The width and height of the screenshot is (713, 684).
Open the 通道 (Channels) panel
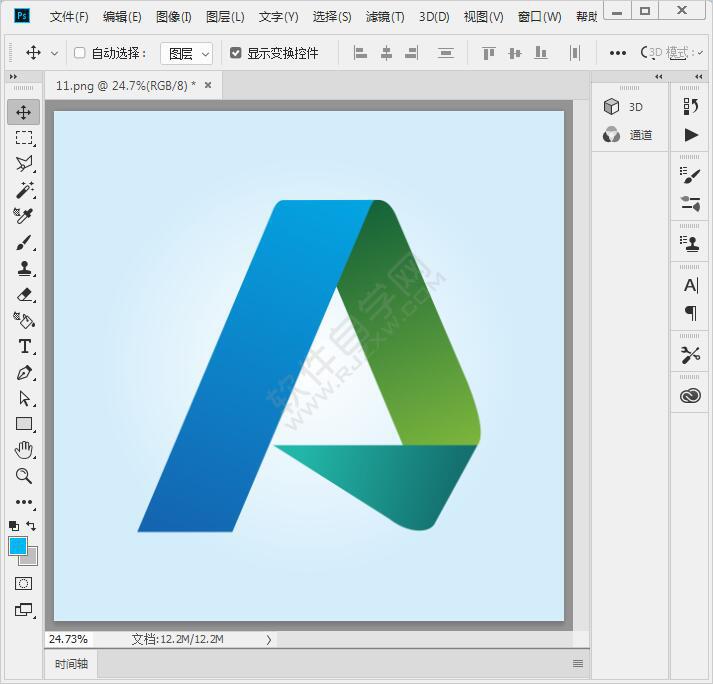click(627, 135)
